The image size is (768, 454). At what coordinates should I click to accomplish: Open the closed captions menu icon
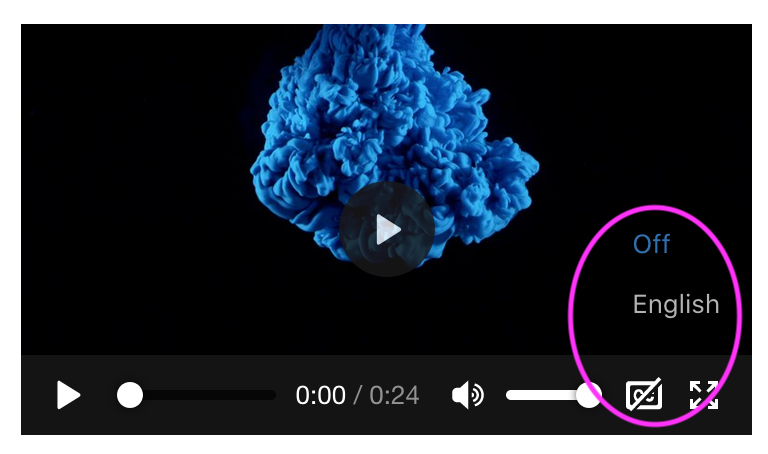[644, 395]
